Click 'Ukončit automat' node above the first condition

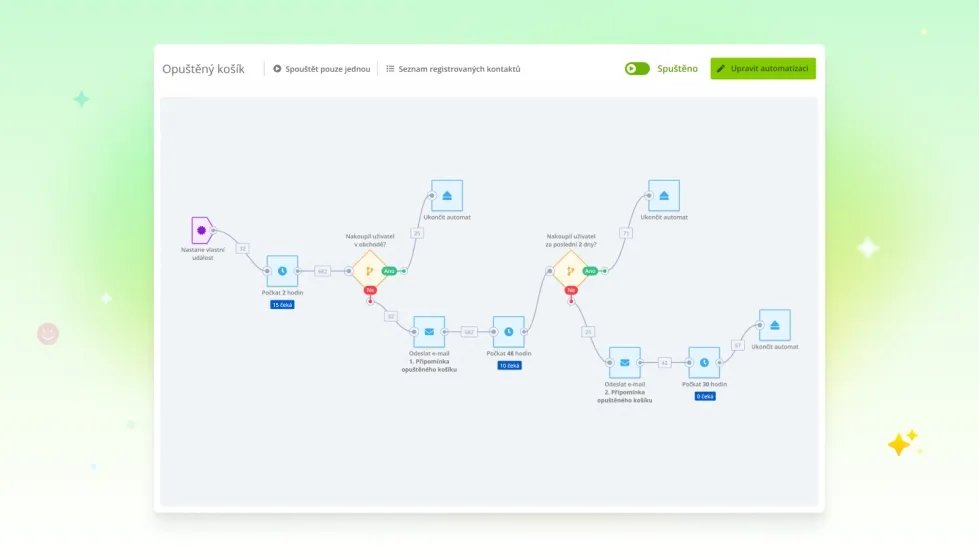point(447,195)
